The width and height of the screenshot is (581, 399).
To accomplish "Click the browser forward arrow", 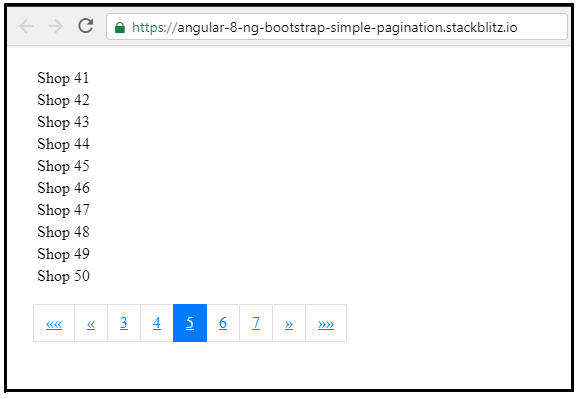I will coord(56,26).
